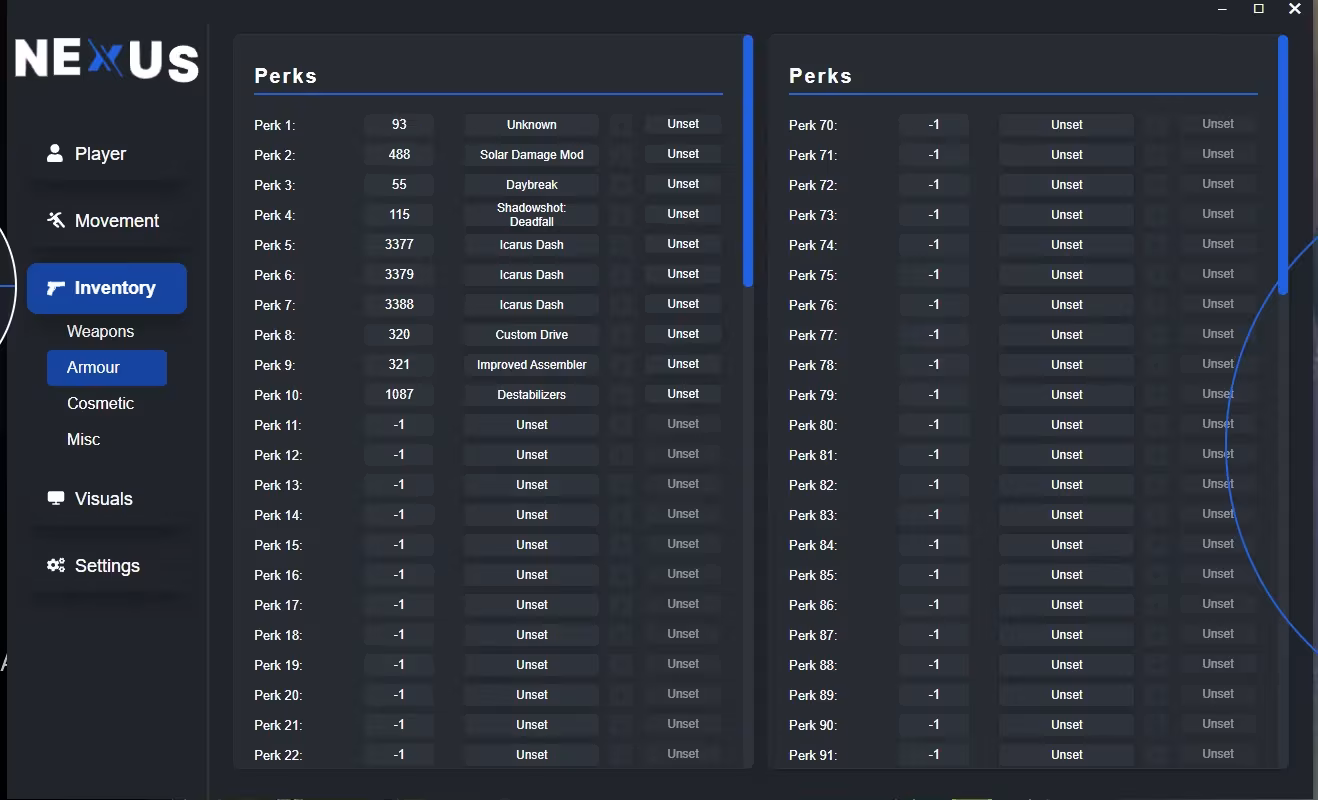Screen dimensions: 1318x800
Task: Unset Perk 4 using the right button
Action: click(x=683, y=214)
